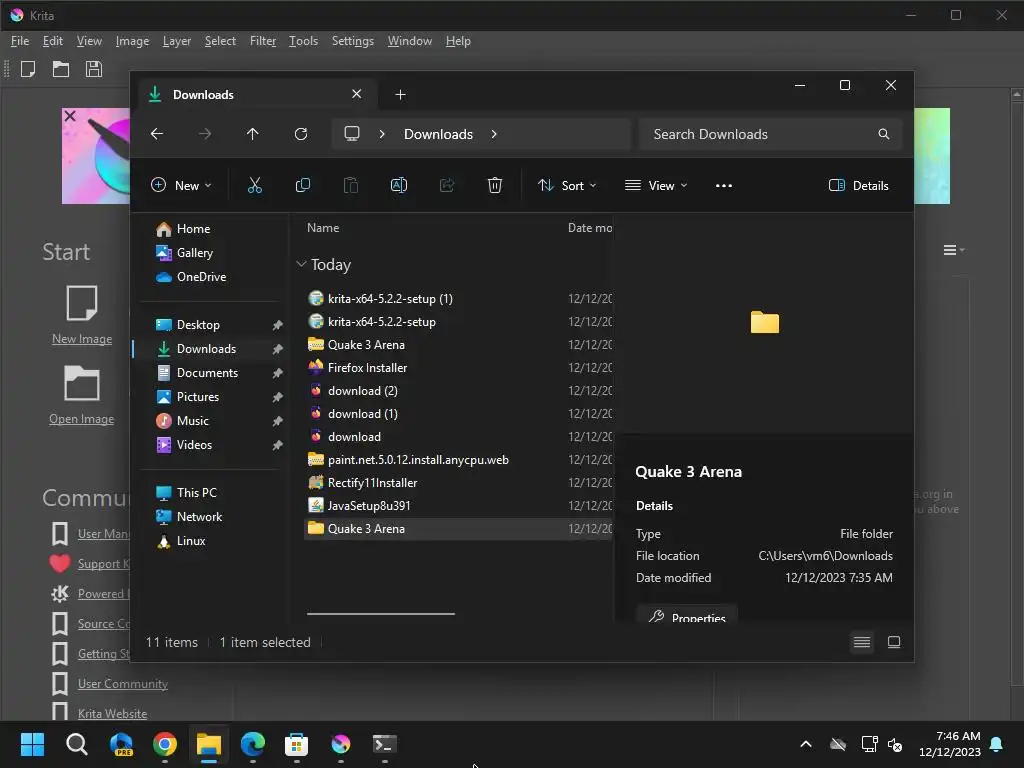Select Linux in the navigation pane
The image size is (1024, 768).
191,541
